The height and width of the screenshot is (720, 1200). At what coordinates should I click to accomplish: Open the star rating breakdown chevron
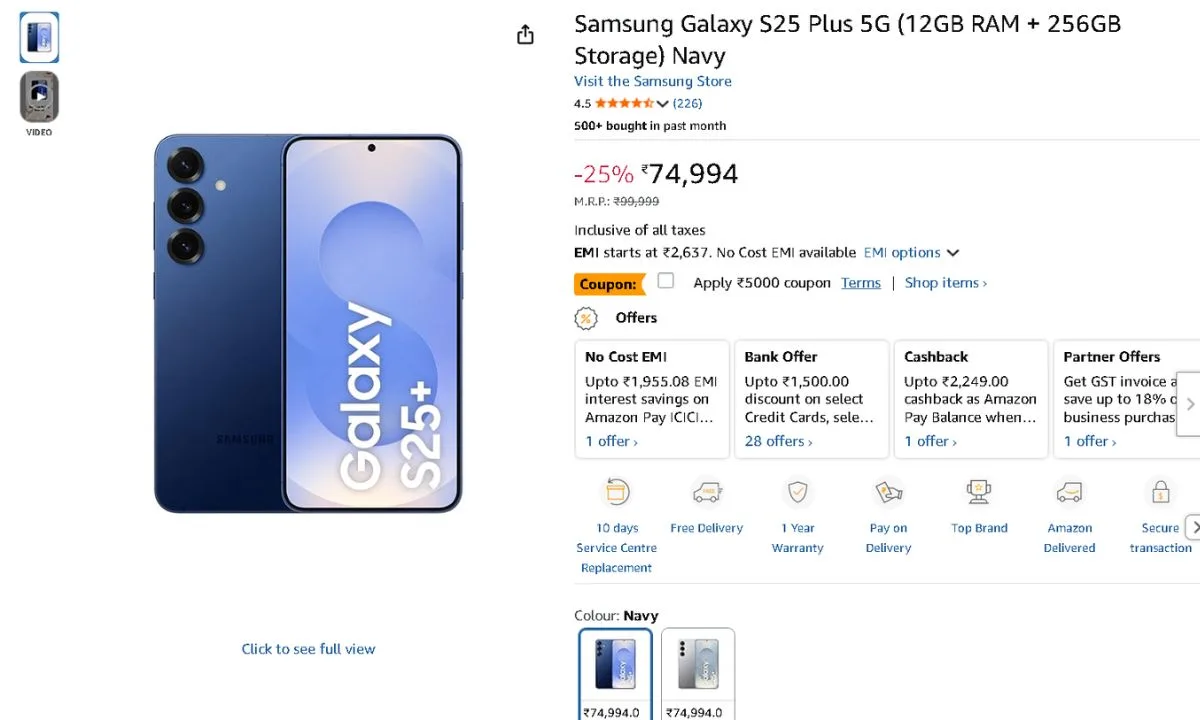[x=662, y=104]
